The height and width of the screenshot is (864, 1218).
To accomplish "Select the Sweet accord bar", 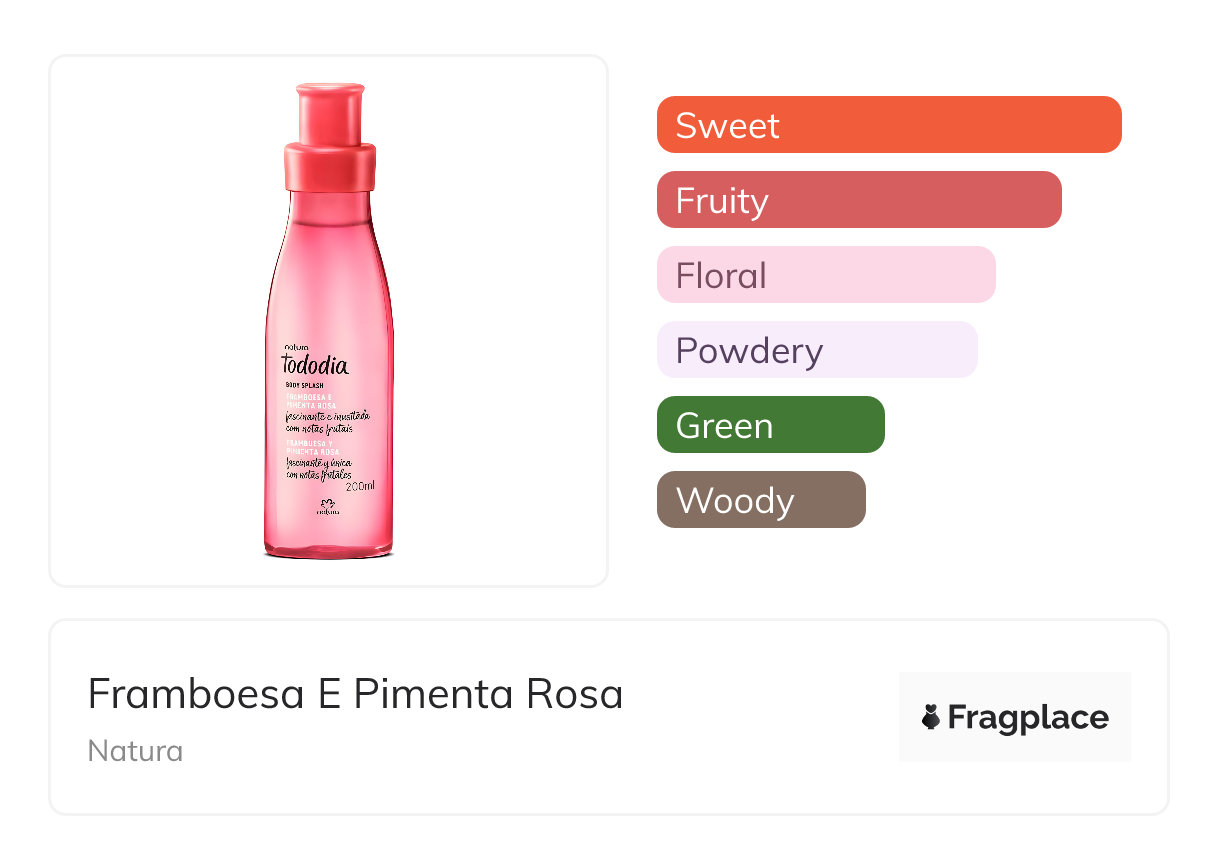I will (x=888, y=125).
